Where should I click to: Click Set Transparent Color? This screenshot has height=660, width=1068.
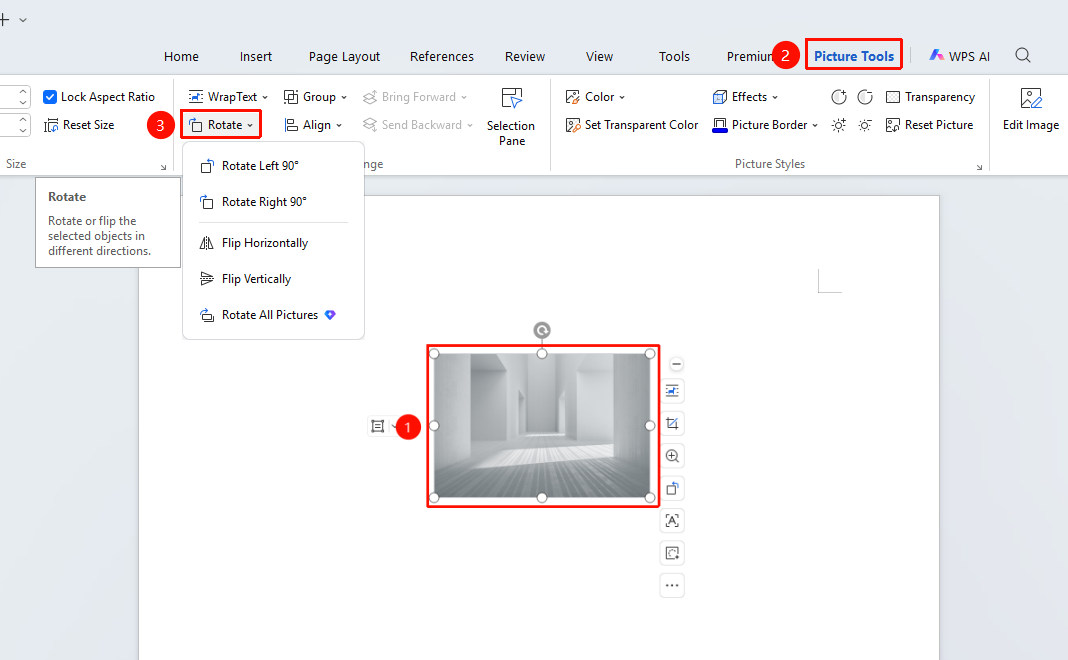632,125
